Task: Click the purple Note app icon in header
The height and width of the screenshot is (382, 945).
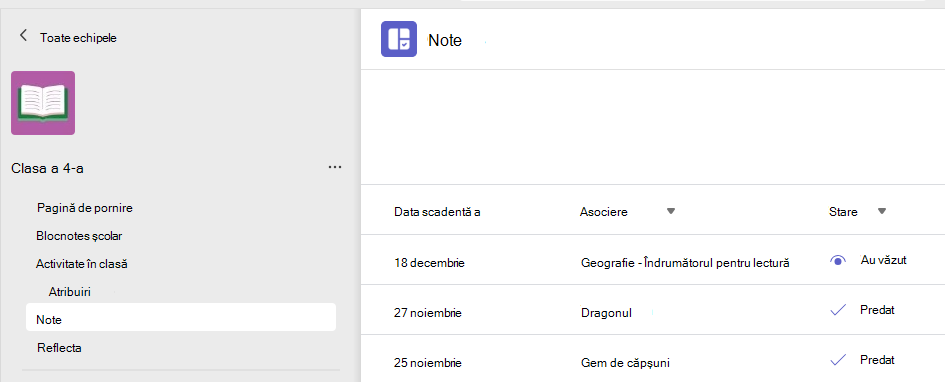Action: tap(399, 39)
